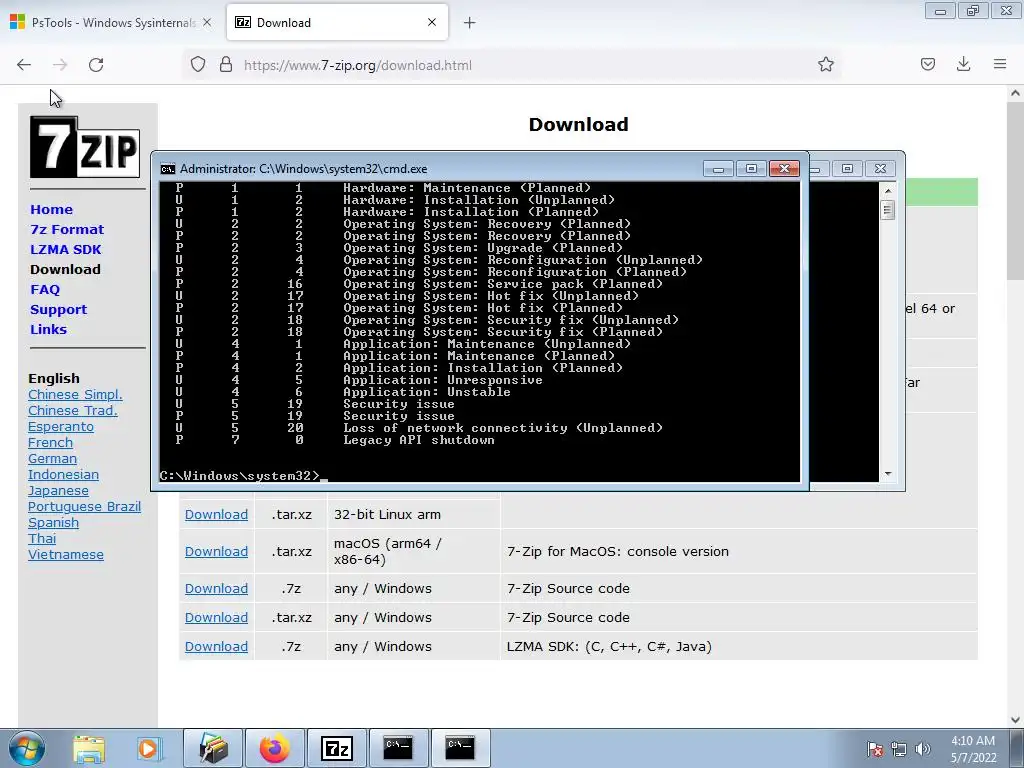Click scroll-down arrow of background cmd window
Screen dimensions: 1024x768
pos(887,474)
